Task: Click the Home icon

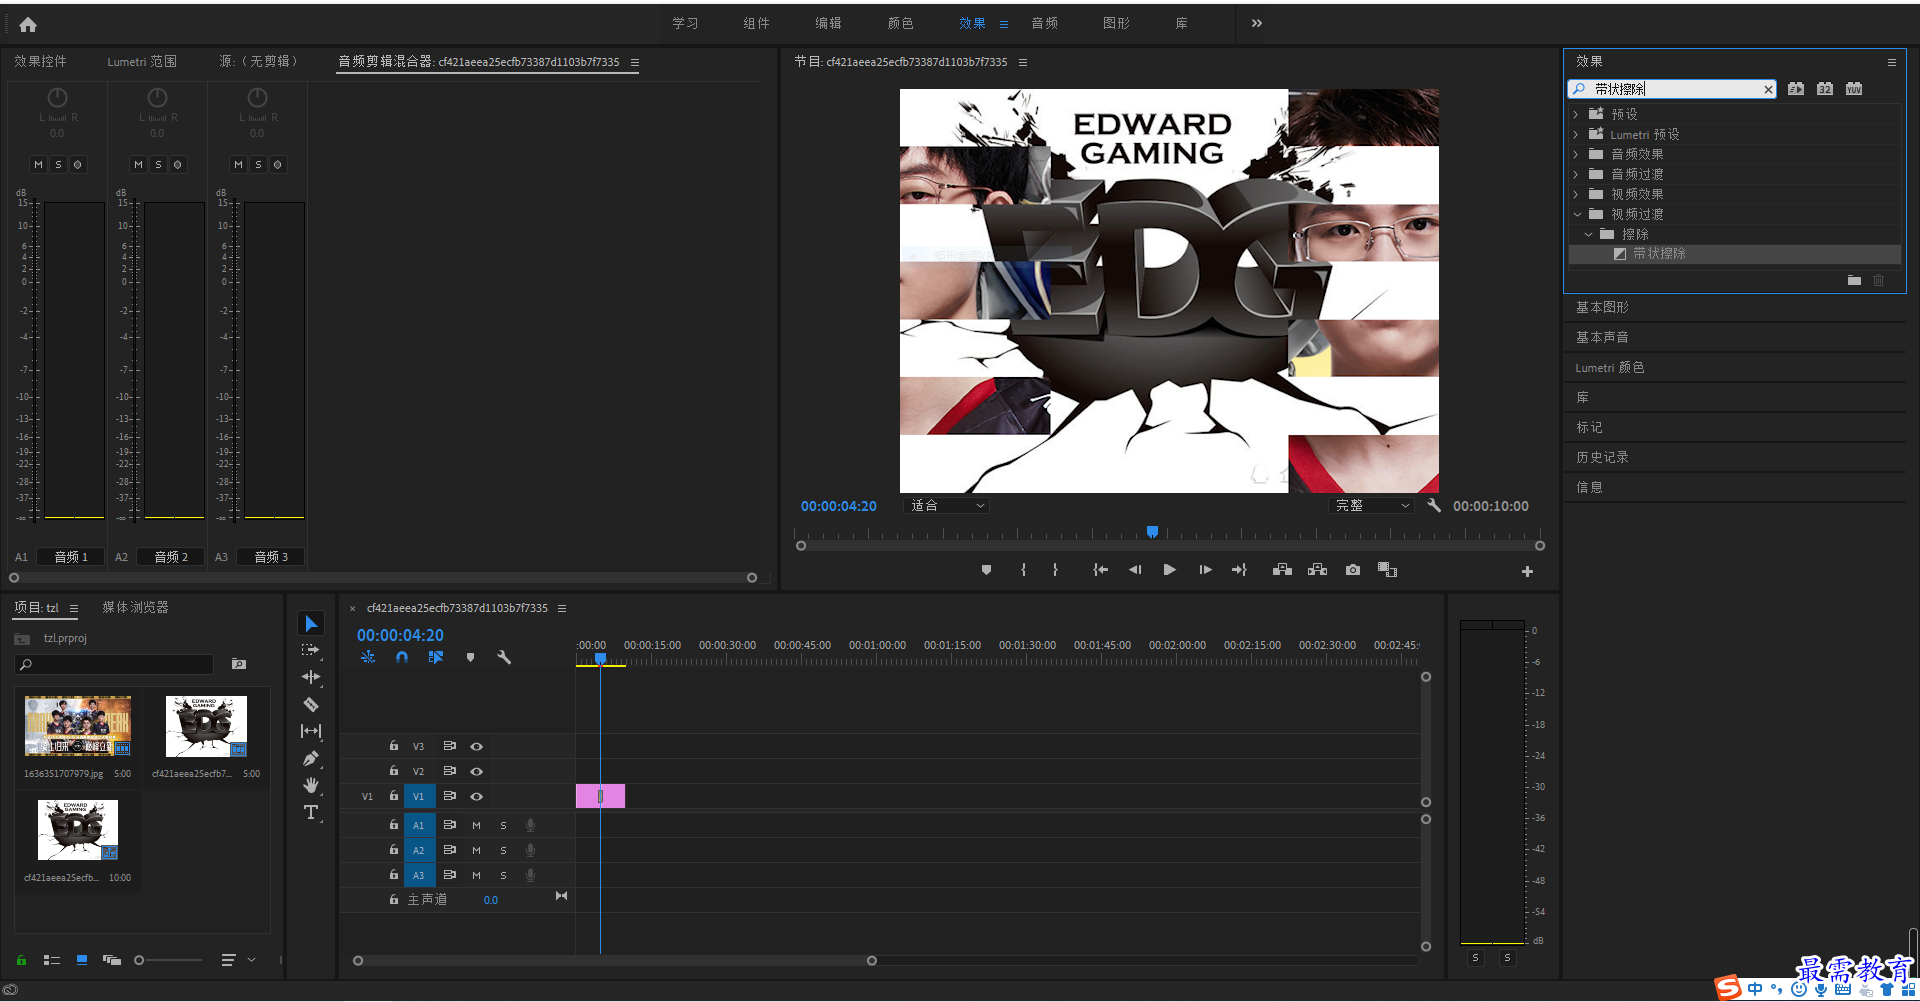Action: pos(28,24)
